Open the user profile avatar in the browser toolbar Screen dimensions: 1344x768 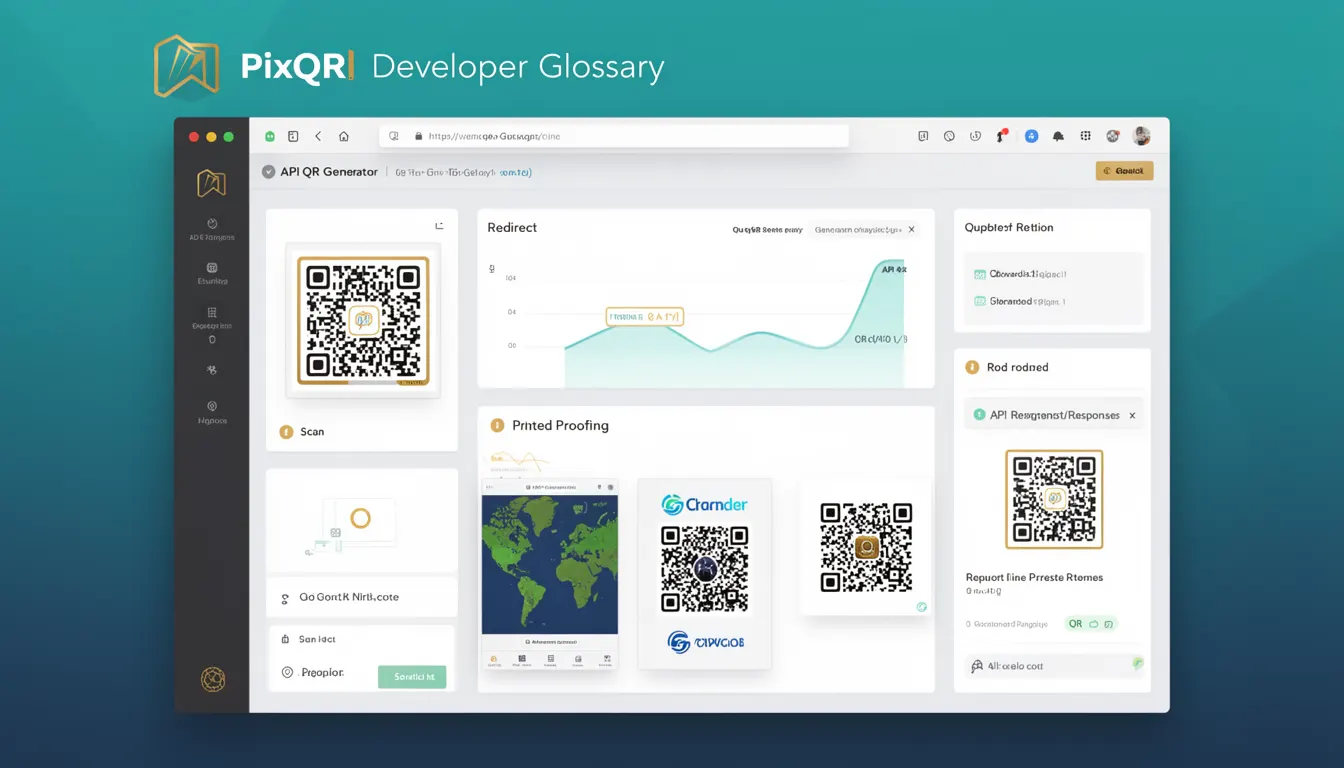point(1141,136)
